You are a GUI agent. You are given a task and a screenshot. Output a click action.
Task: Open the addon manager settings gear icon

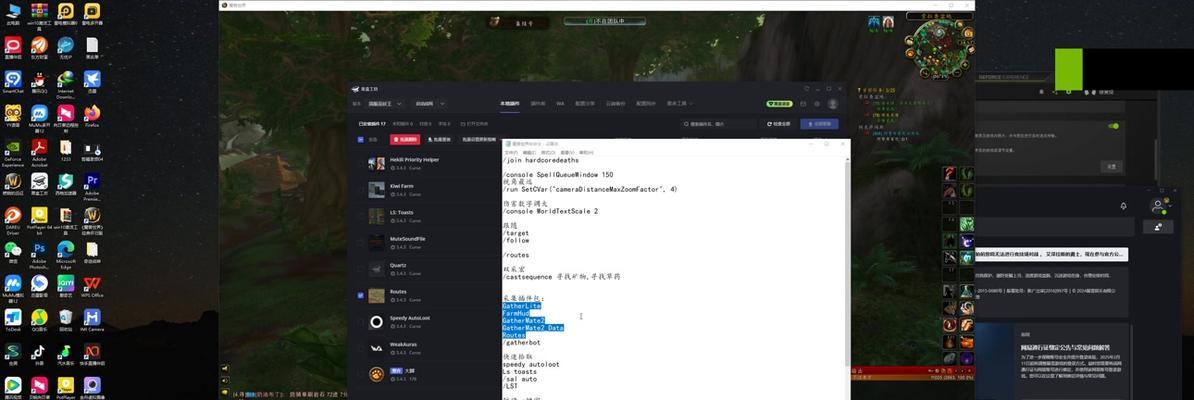(817, 104)
